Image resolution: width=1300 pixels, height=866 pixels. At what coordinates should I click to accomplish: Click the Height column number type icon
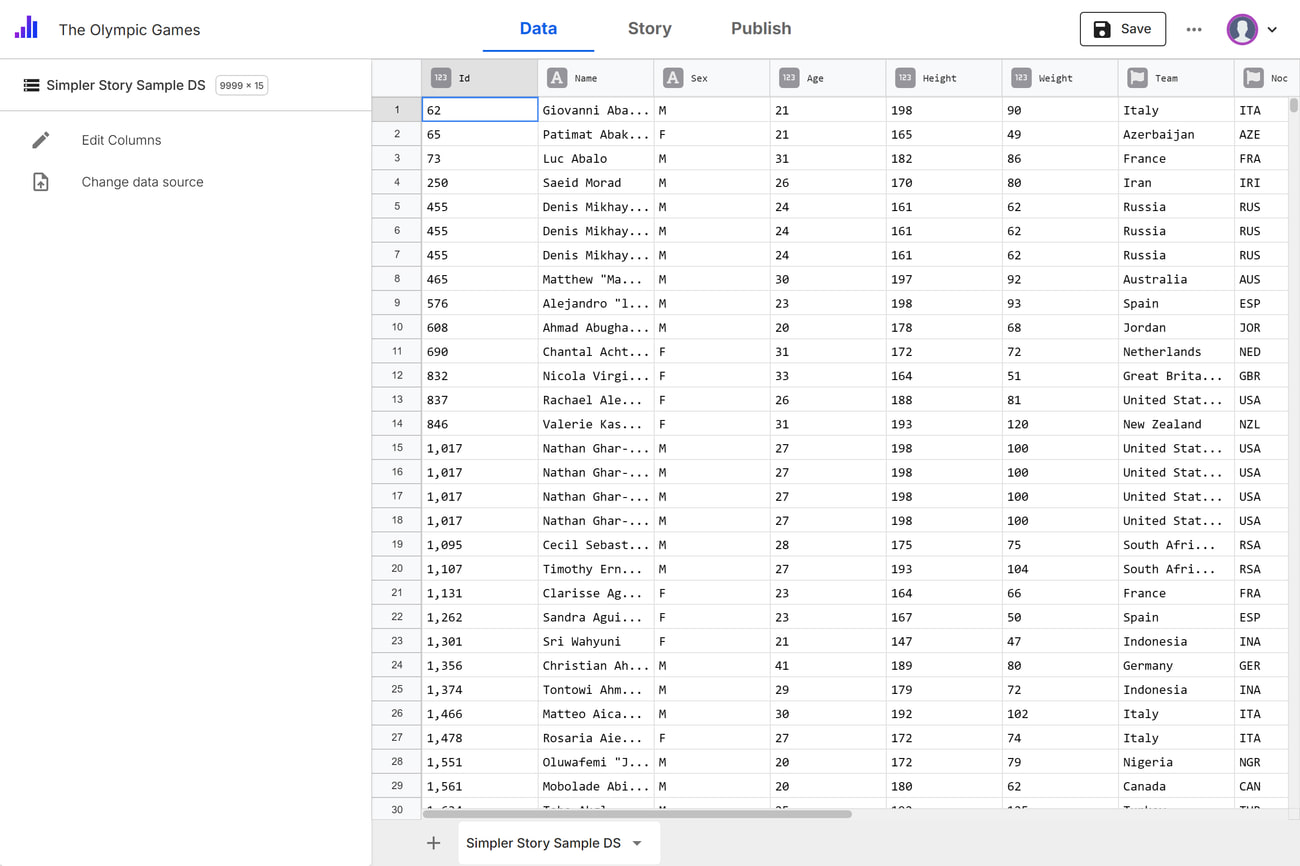(x=905, y=77)
